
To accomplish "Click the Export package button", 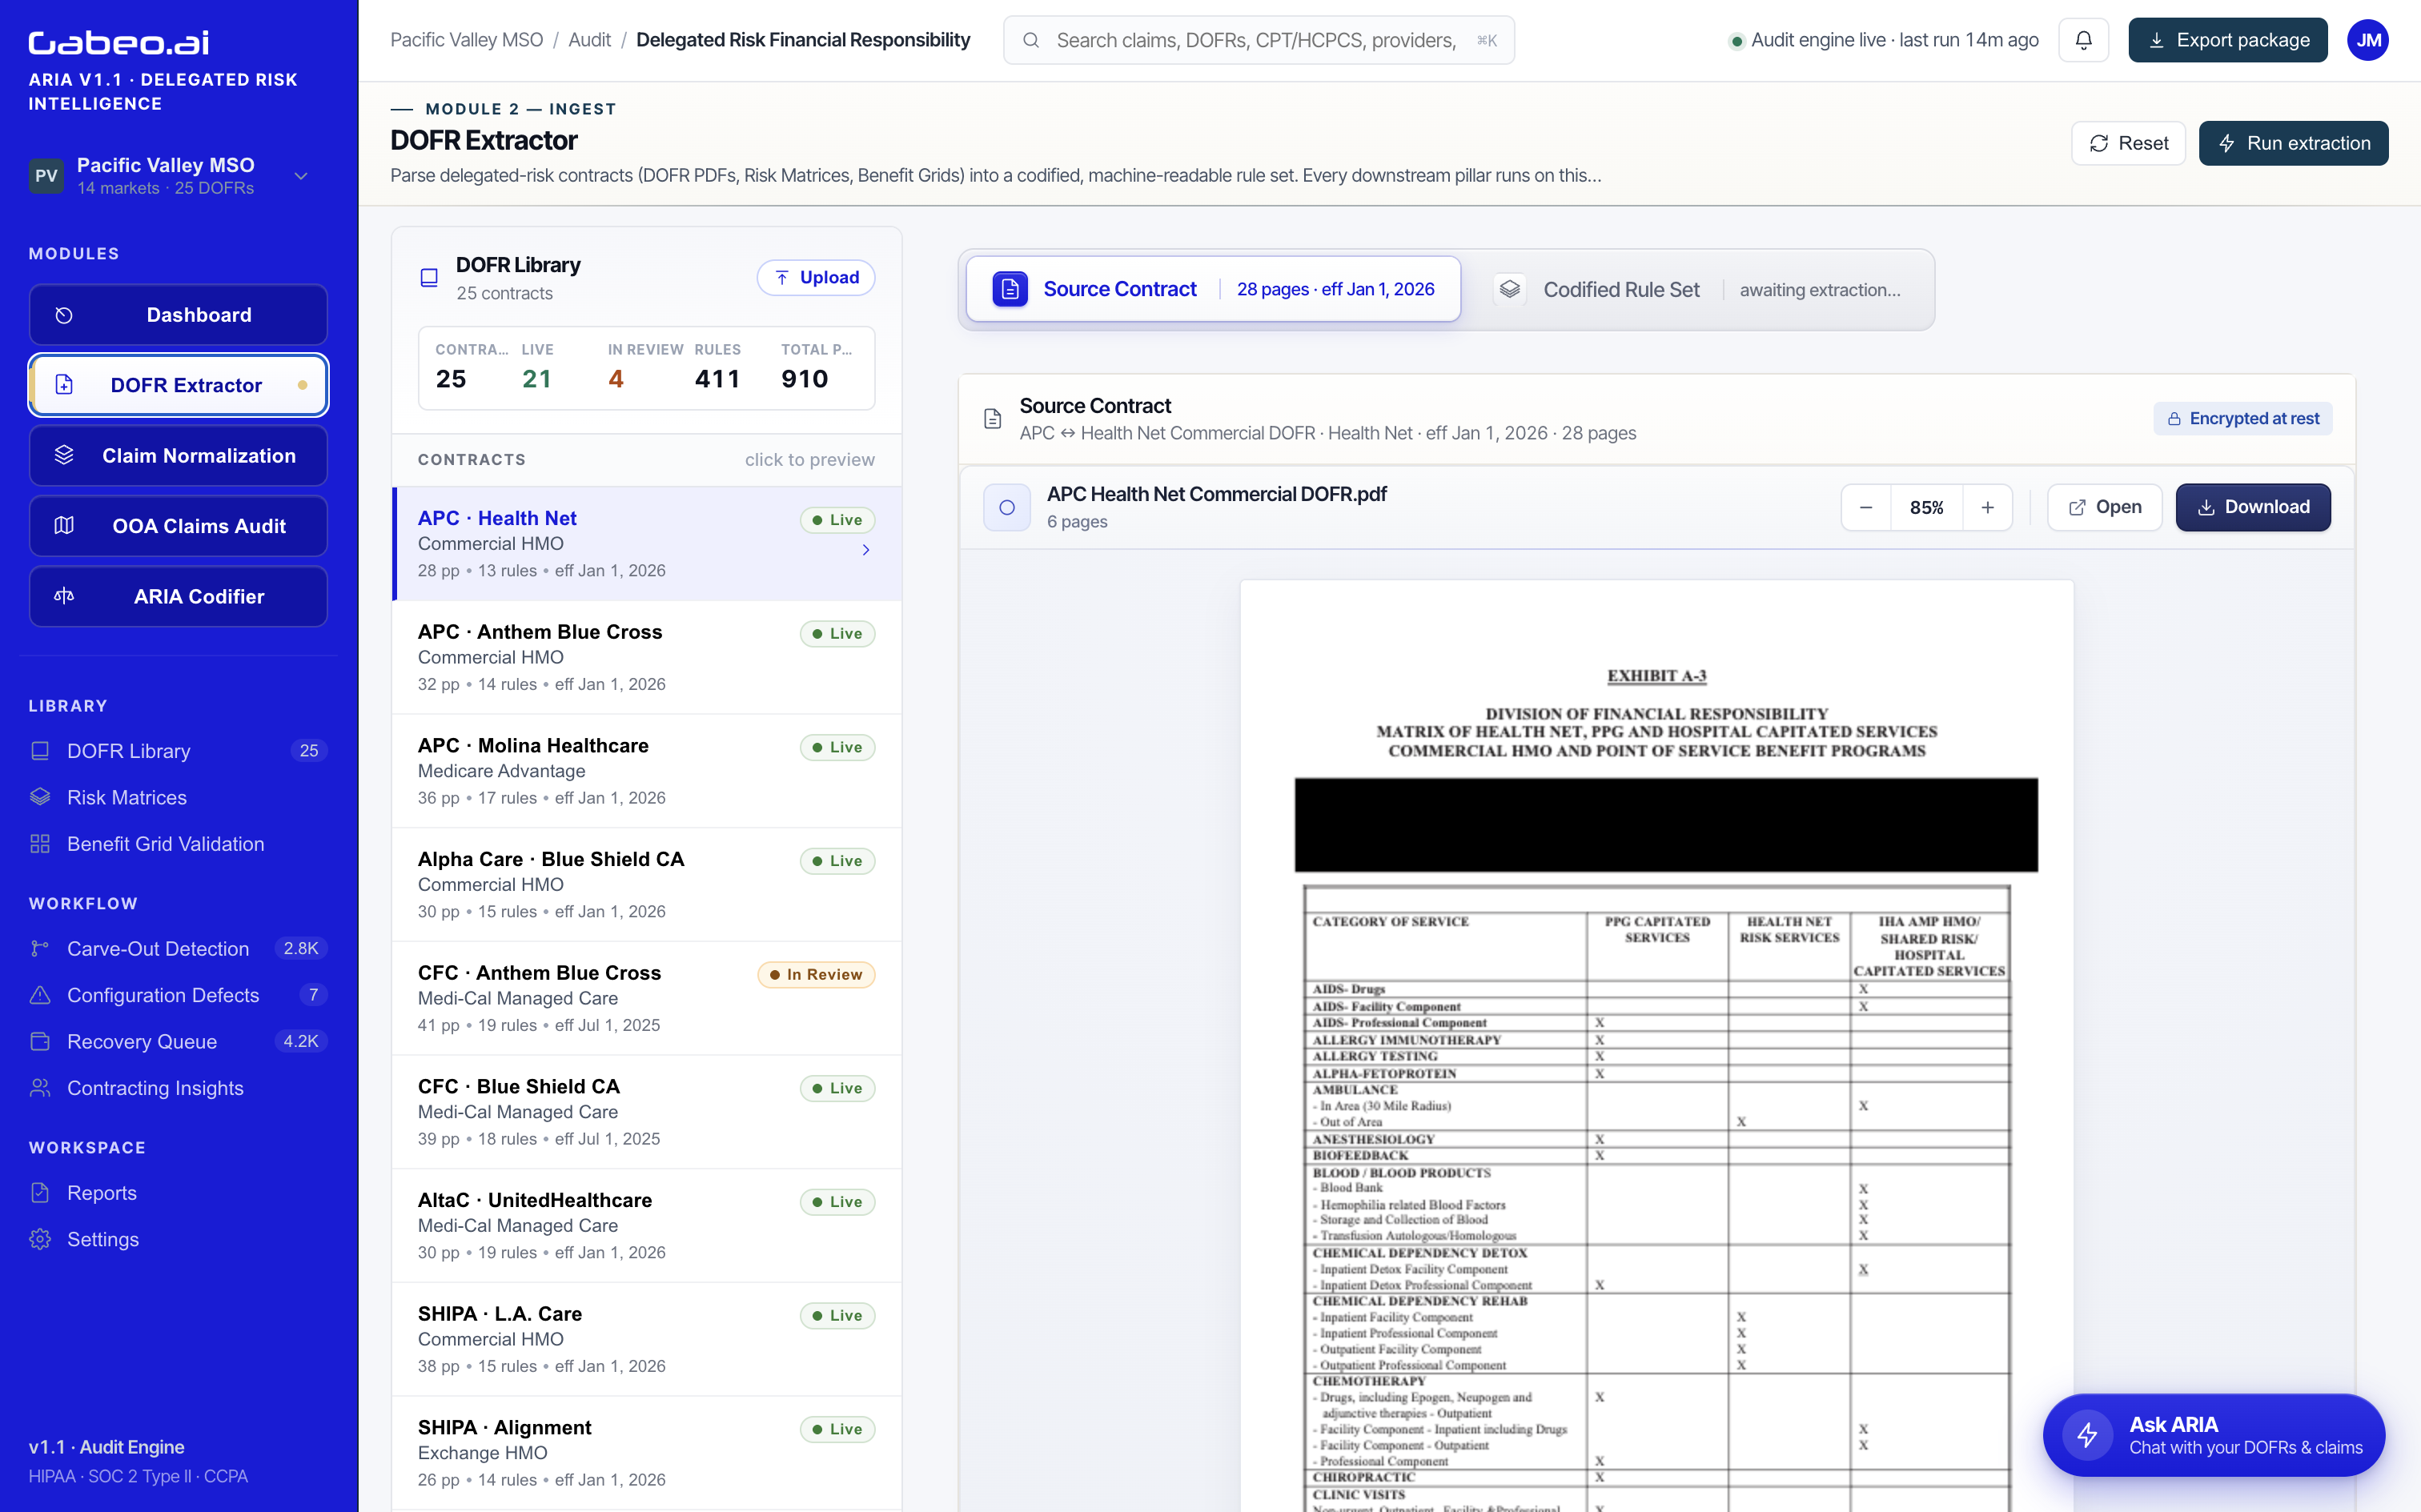I will 2227,40.
